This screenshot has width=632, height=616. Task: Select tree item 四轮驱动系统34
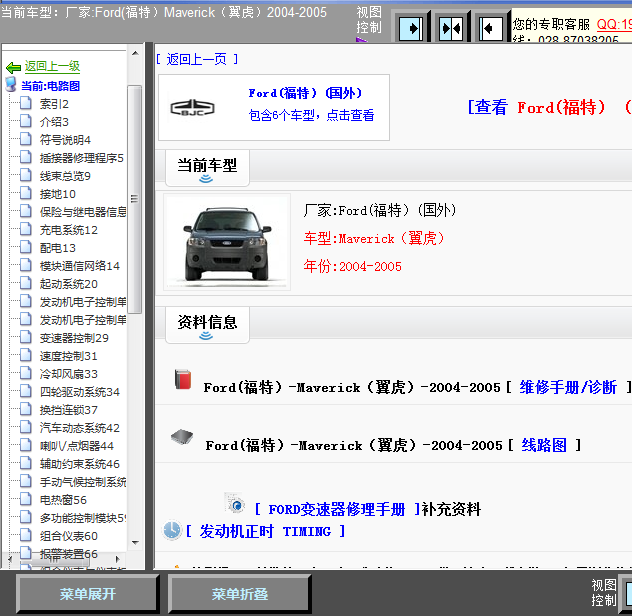79,392
